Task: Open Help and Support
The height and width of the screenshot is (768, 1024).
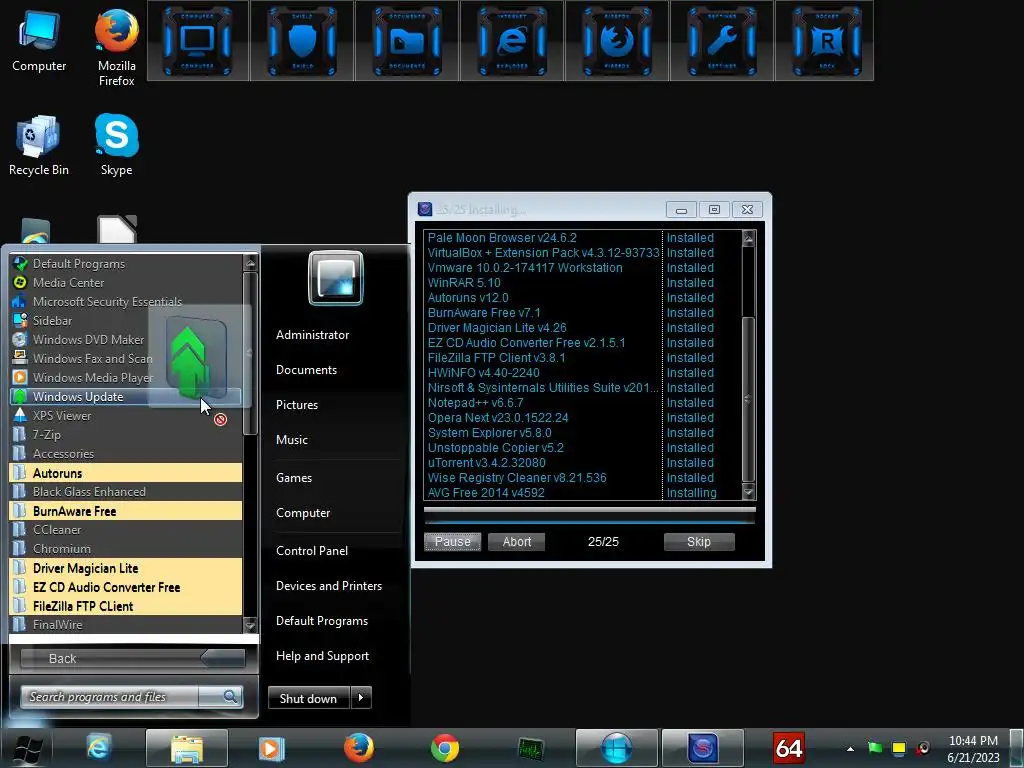Action: tap(322, 656)
